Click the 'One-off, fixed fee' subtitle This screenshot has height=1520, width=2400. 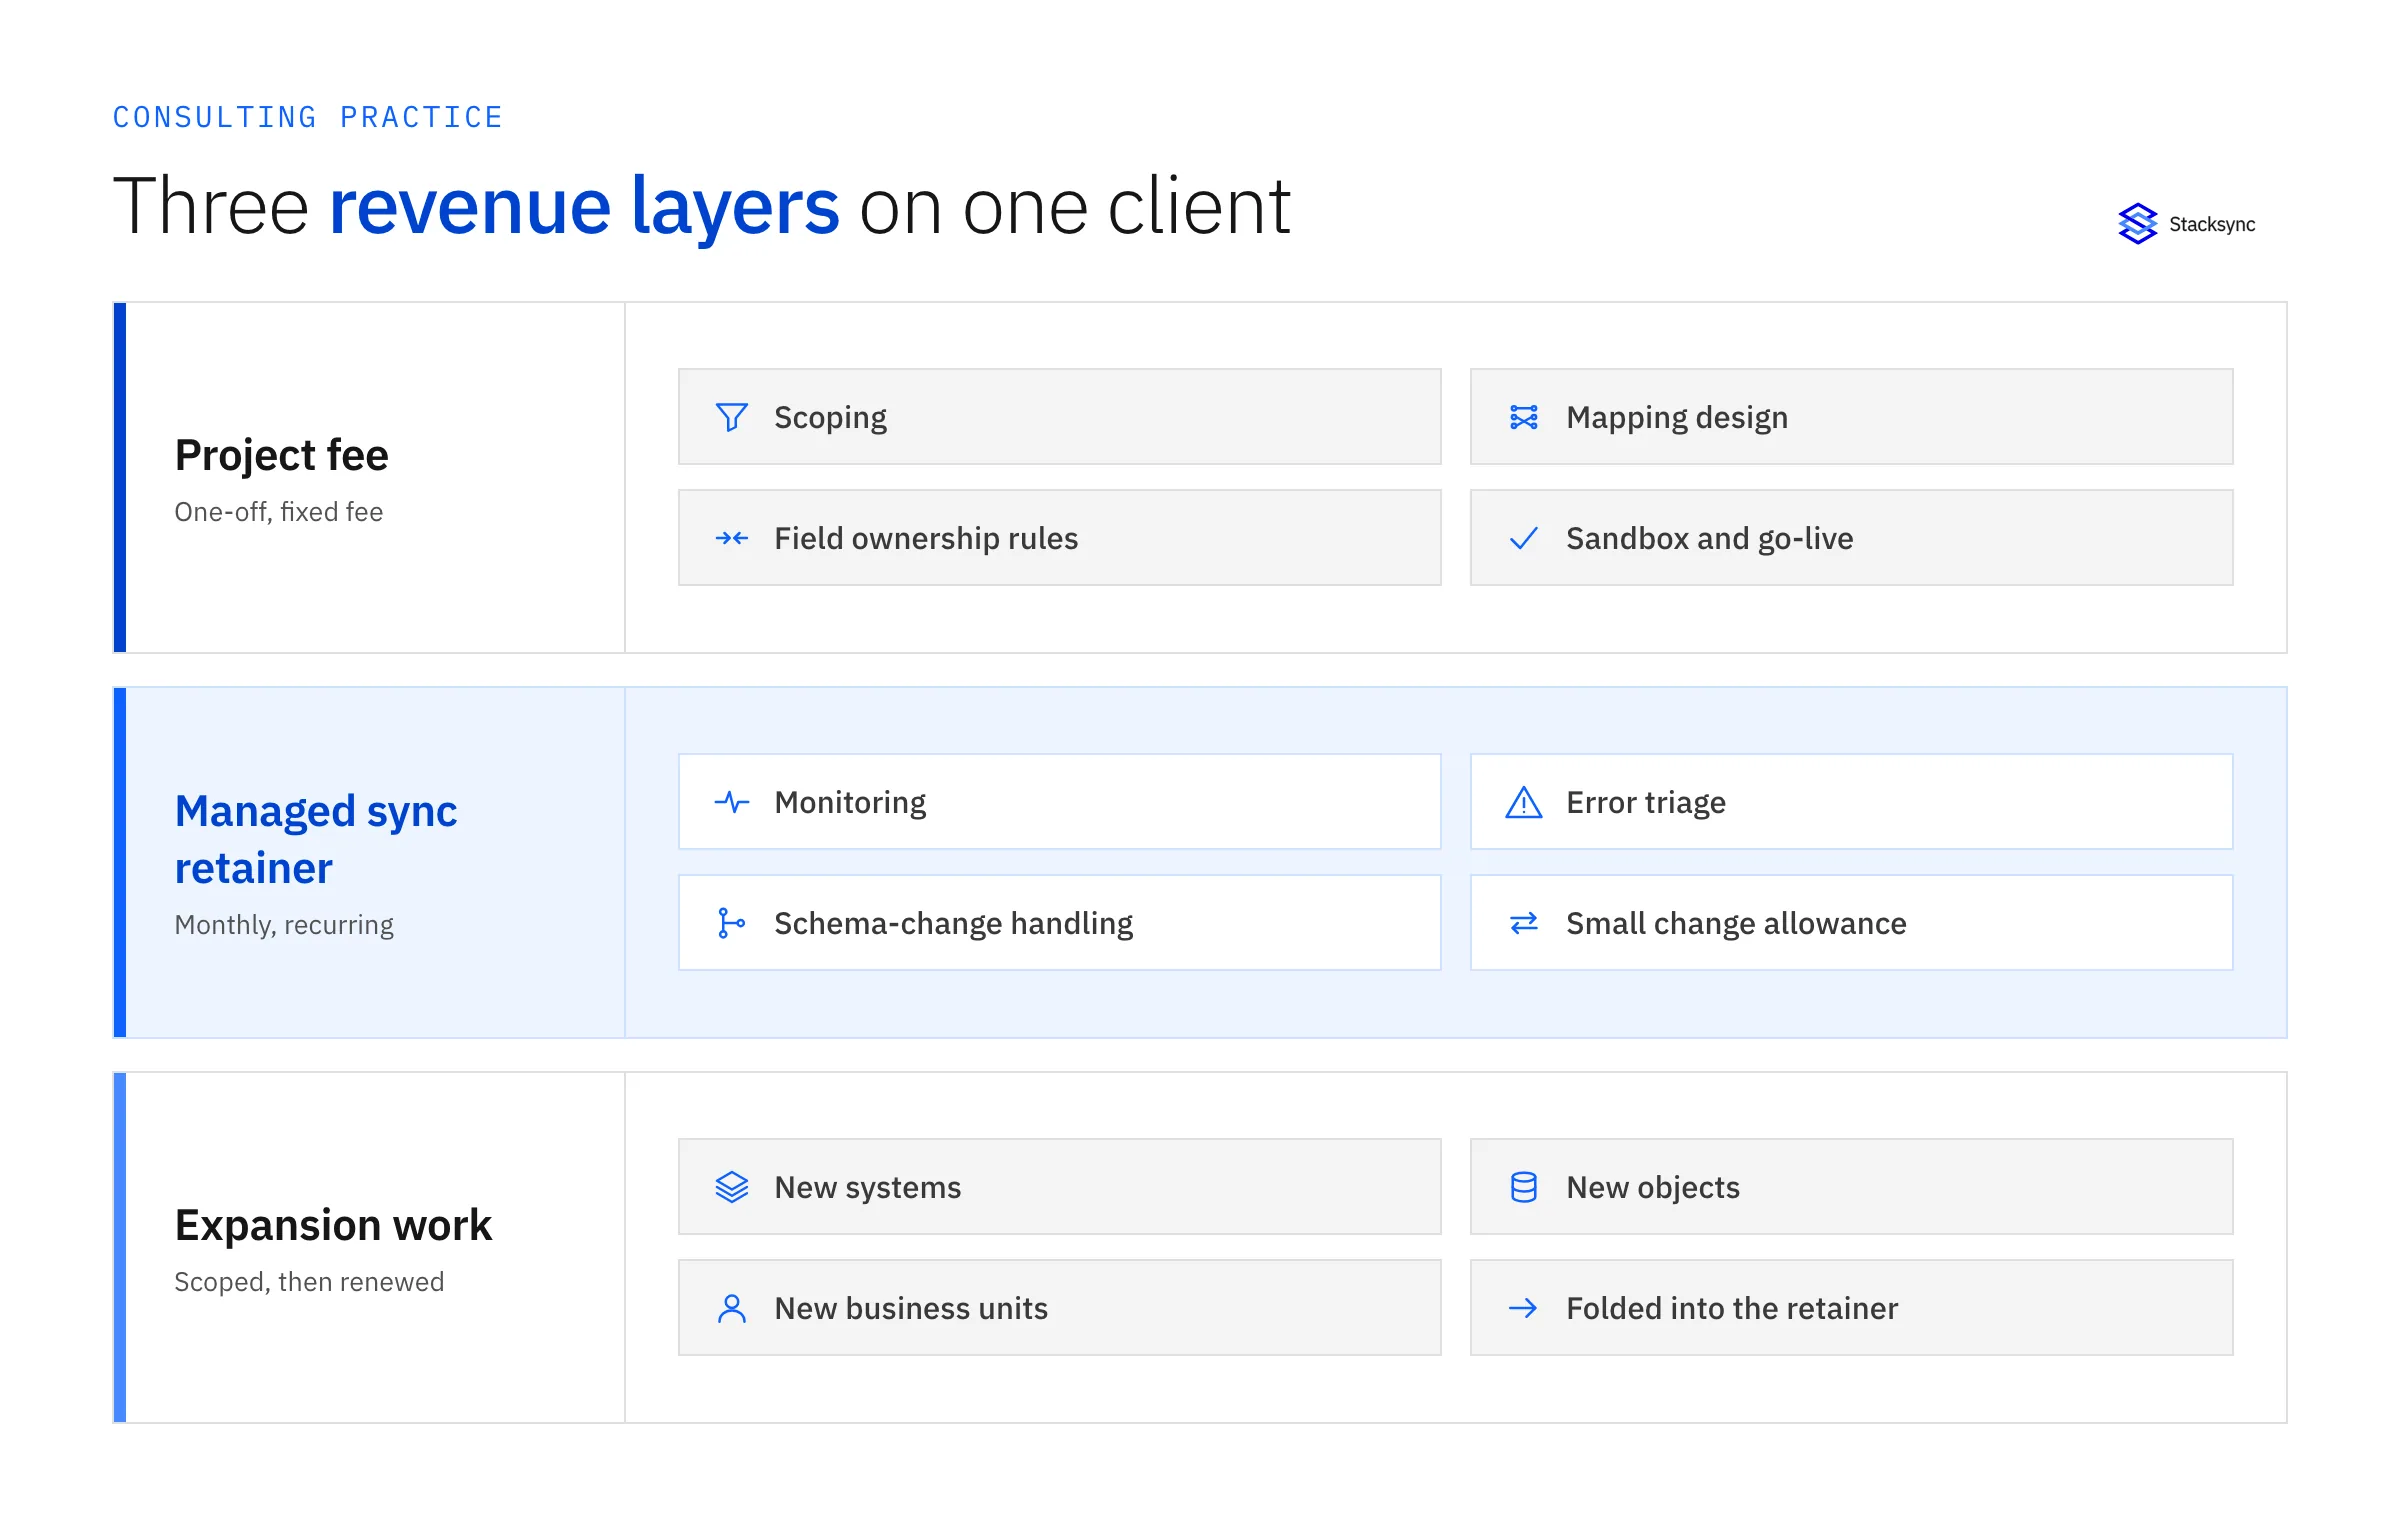(278, 512)
